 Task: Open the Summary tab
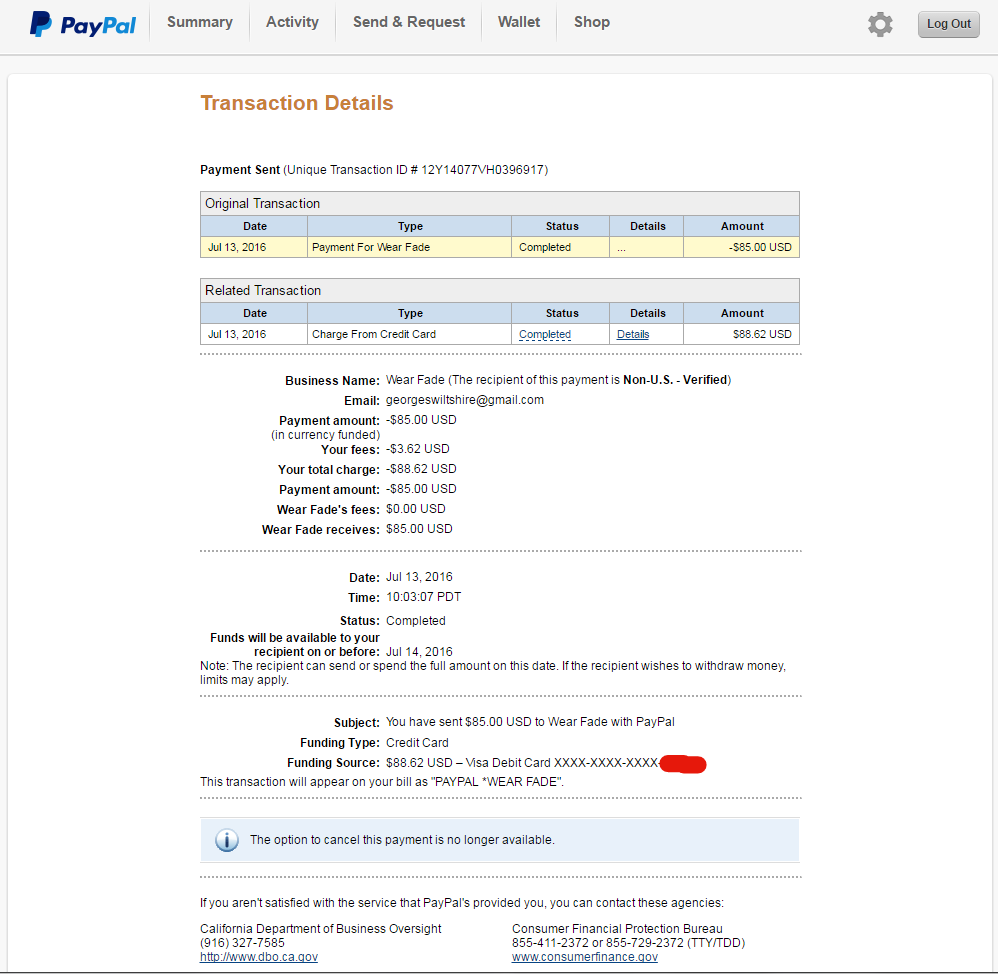pyautogui.click(x=200, y=22)
